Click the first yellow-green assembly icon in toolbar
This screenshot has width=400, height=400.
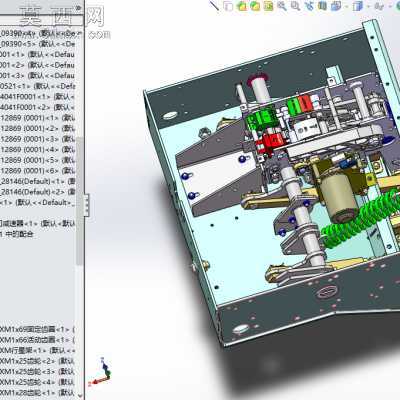click(x=242, y=6)
